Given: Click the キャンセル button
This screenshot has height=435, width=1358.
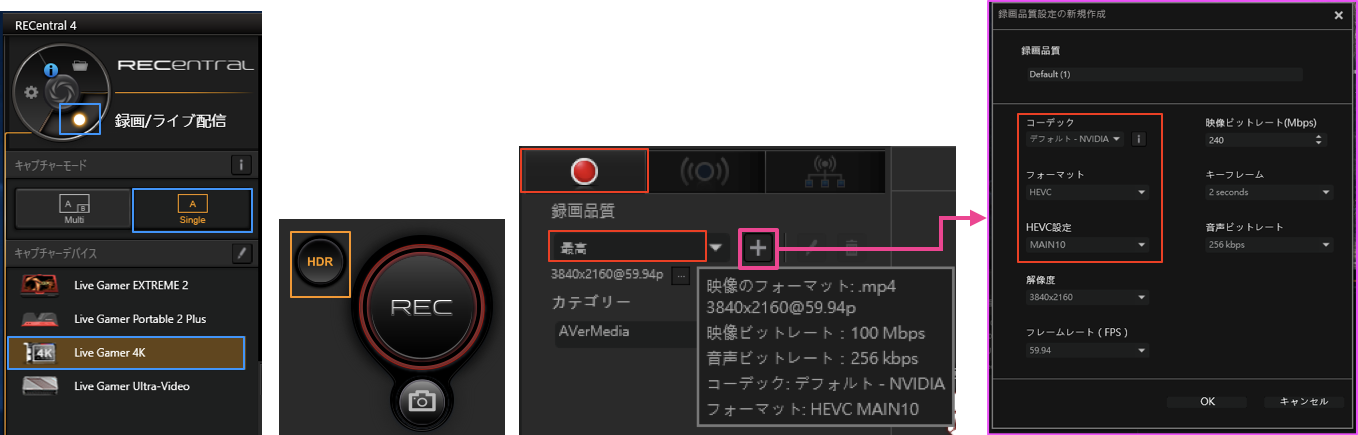Looking at the screenshot, I should [1302, 401].
